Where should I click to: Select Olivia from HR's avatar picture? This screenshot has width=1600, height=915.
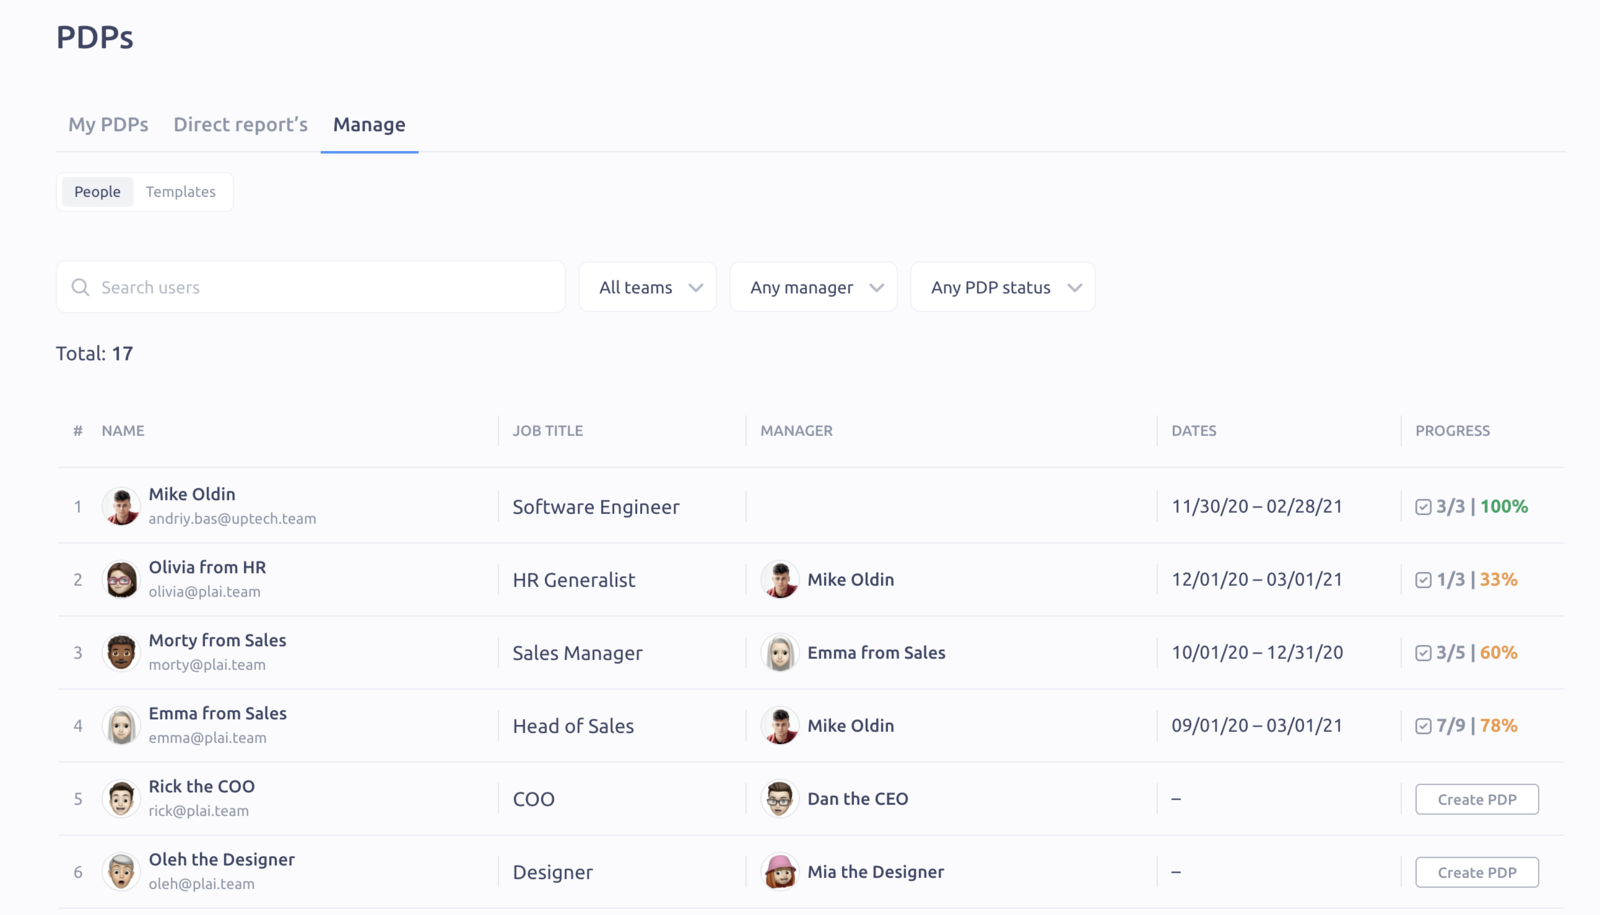click(x=120, y=579)
